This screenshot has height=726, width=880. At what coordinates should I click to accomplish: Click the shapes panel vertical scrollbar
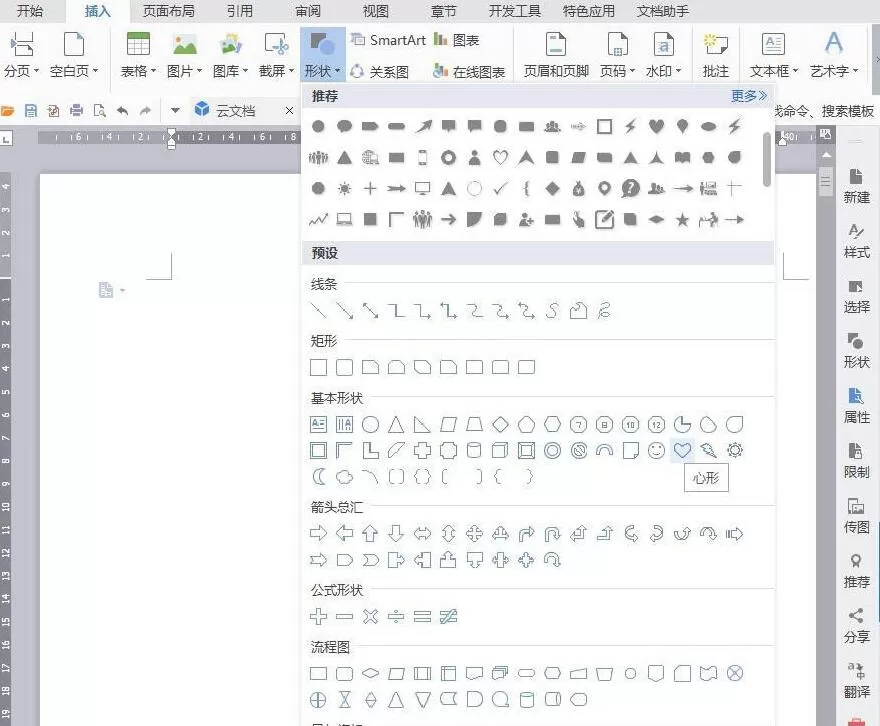click(x=767, y=159)
